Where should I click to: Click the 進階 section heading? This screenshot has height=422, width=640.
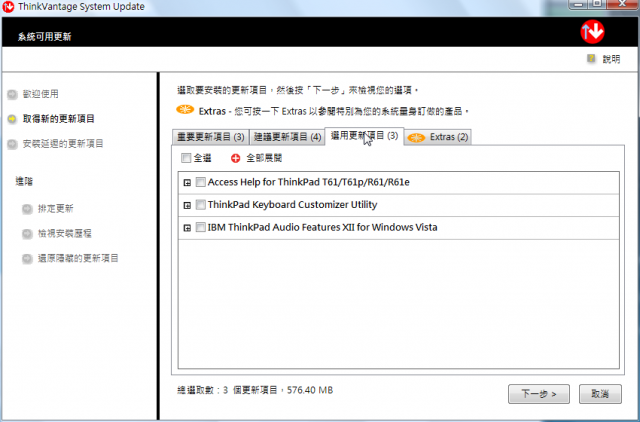[24, 181]
